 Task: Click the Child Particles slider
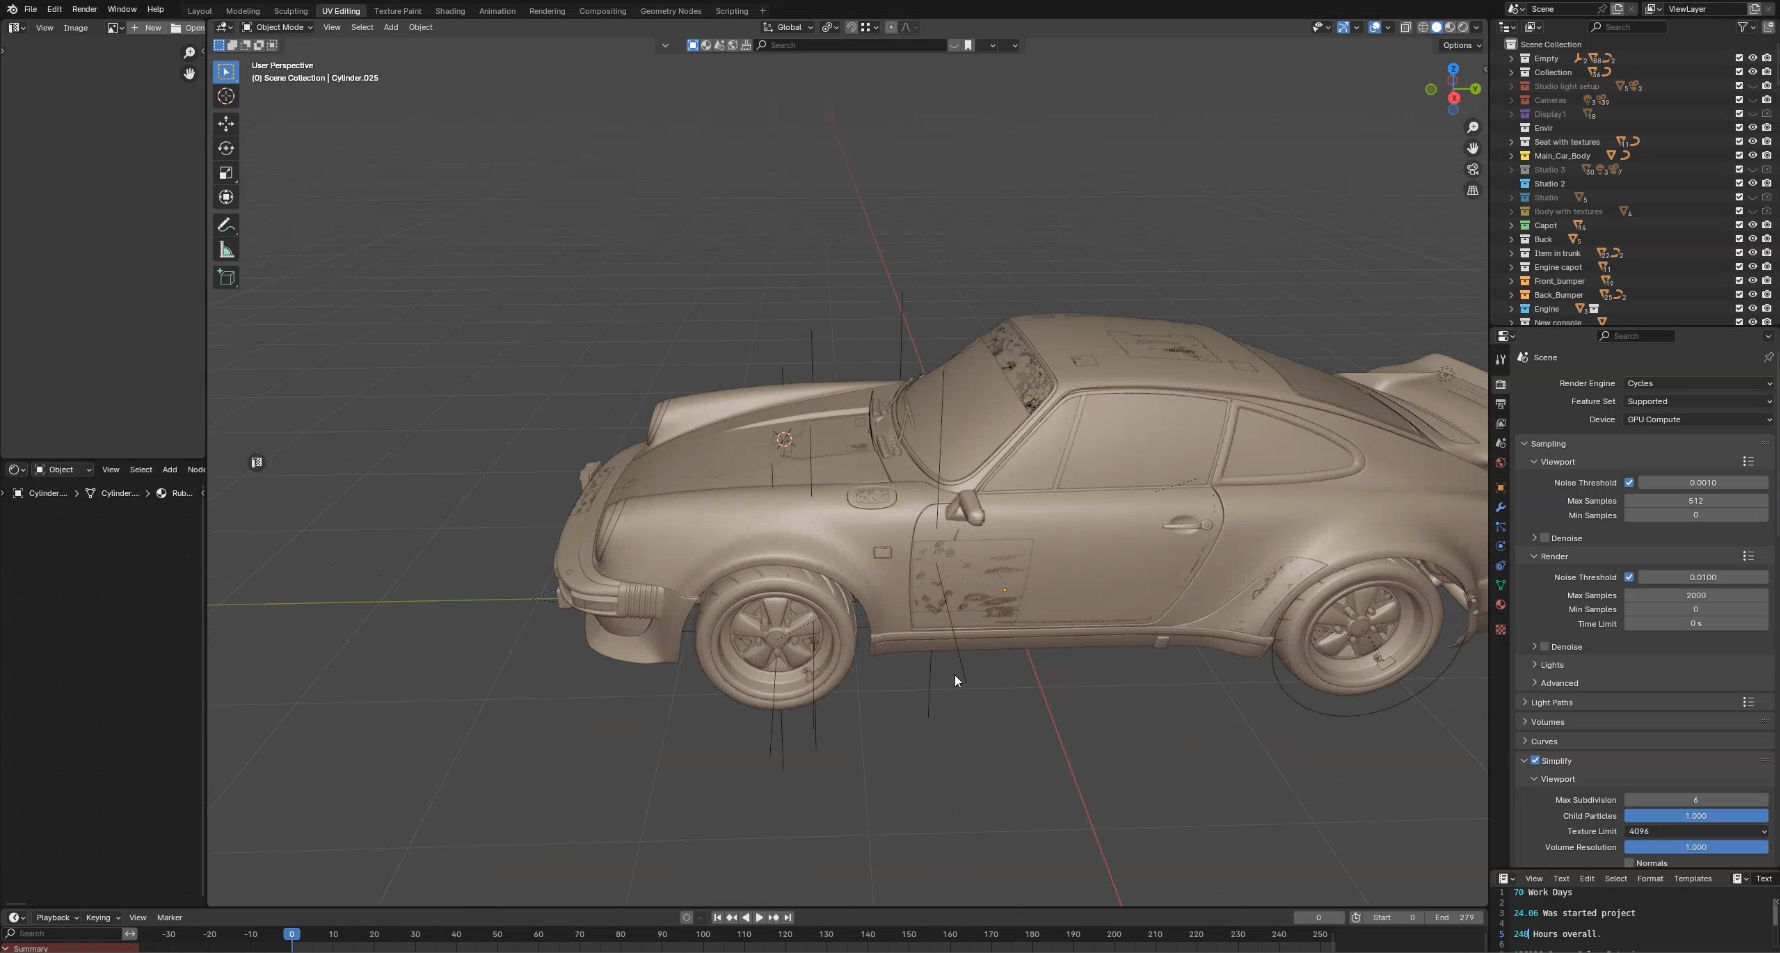[1695, 816]
